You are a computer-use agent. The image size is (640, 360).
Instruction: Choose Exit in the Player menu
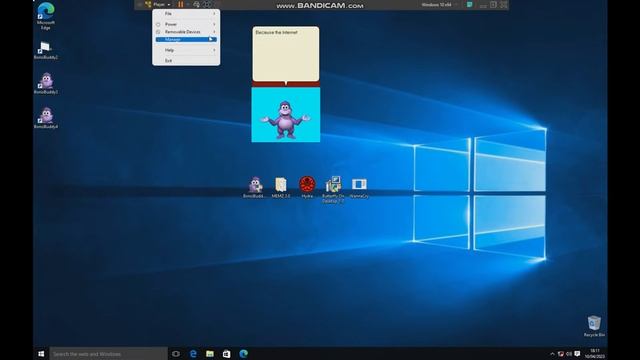click(x=186, y=60)
